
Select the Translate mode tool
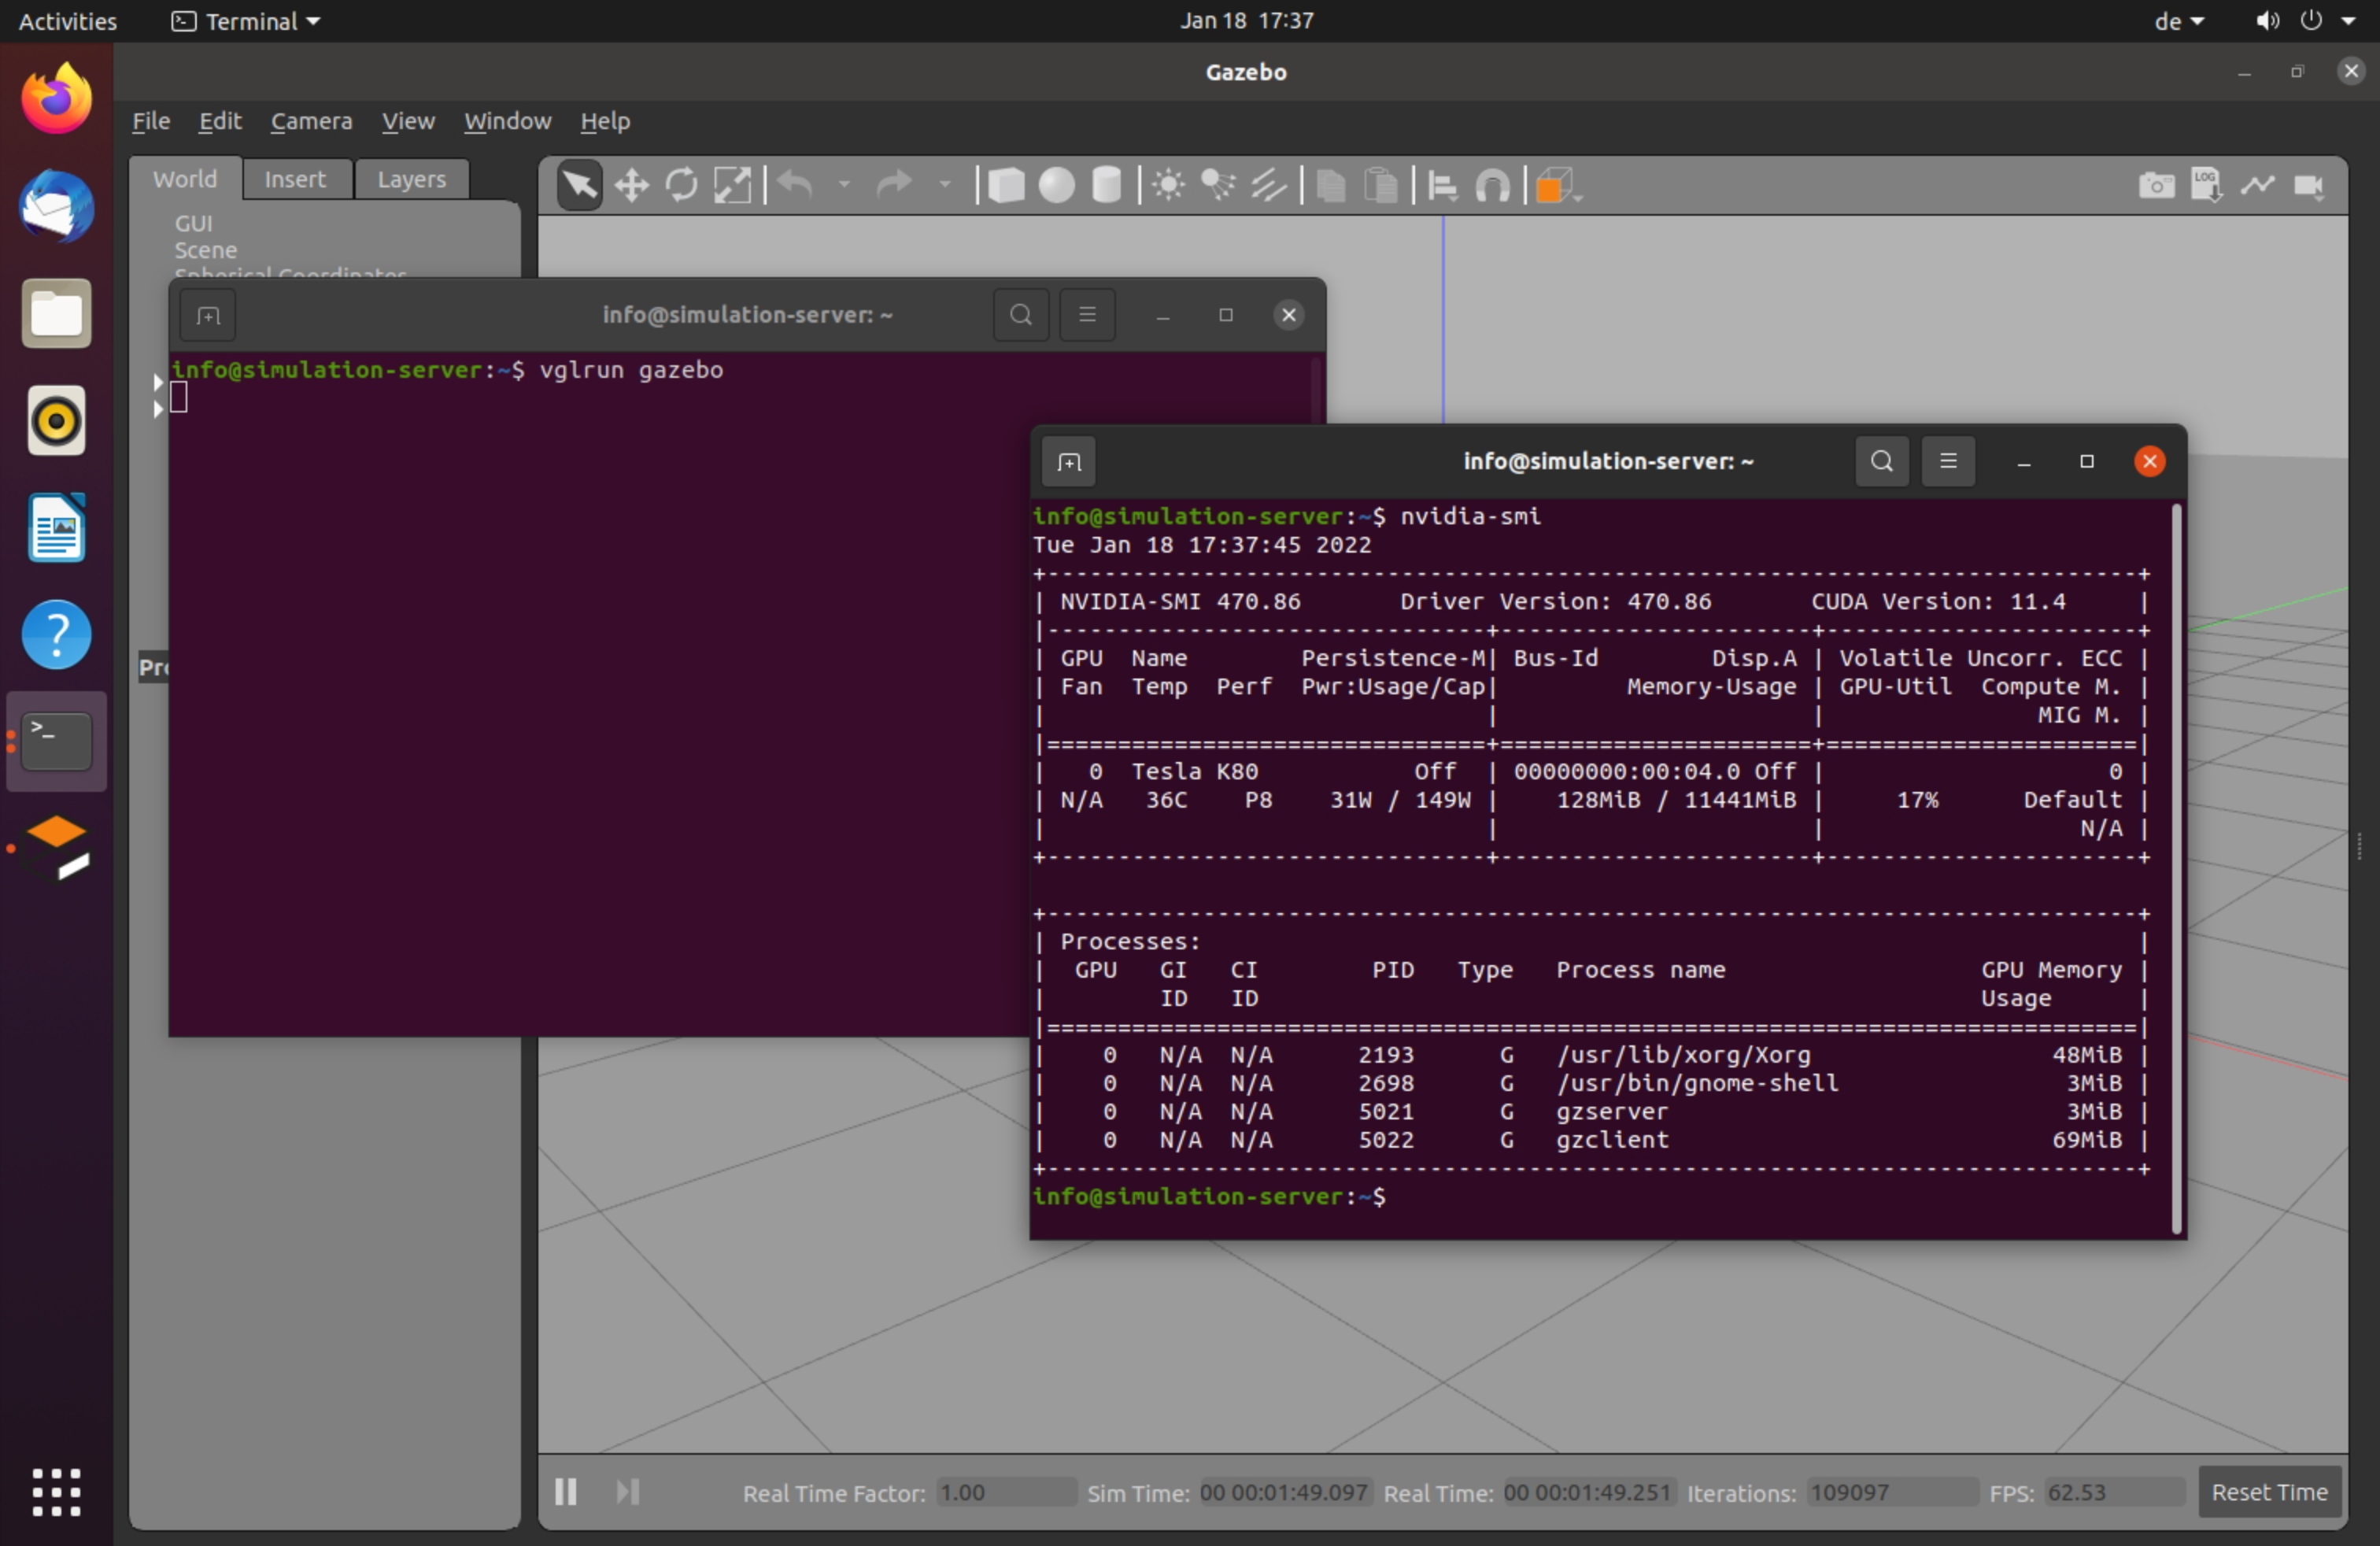pyautogui.click(x=631, y=186)
